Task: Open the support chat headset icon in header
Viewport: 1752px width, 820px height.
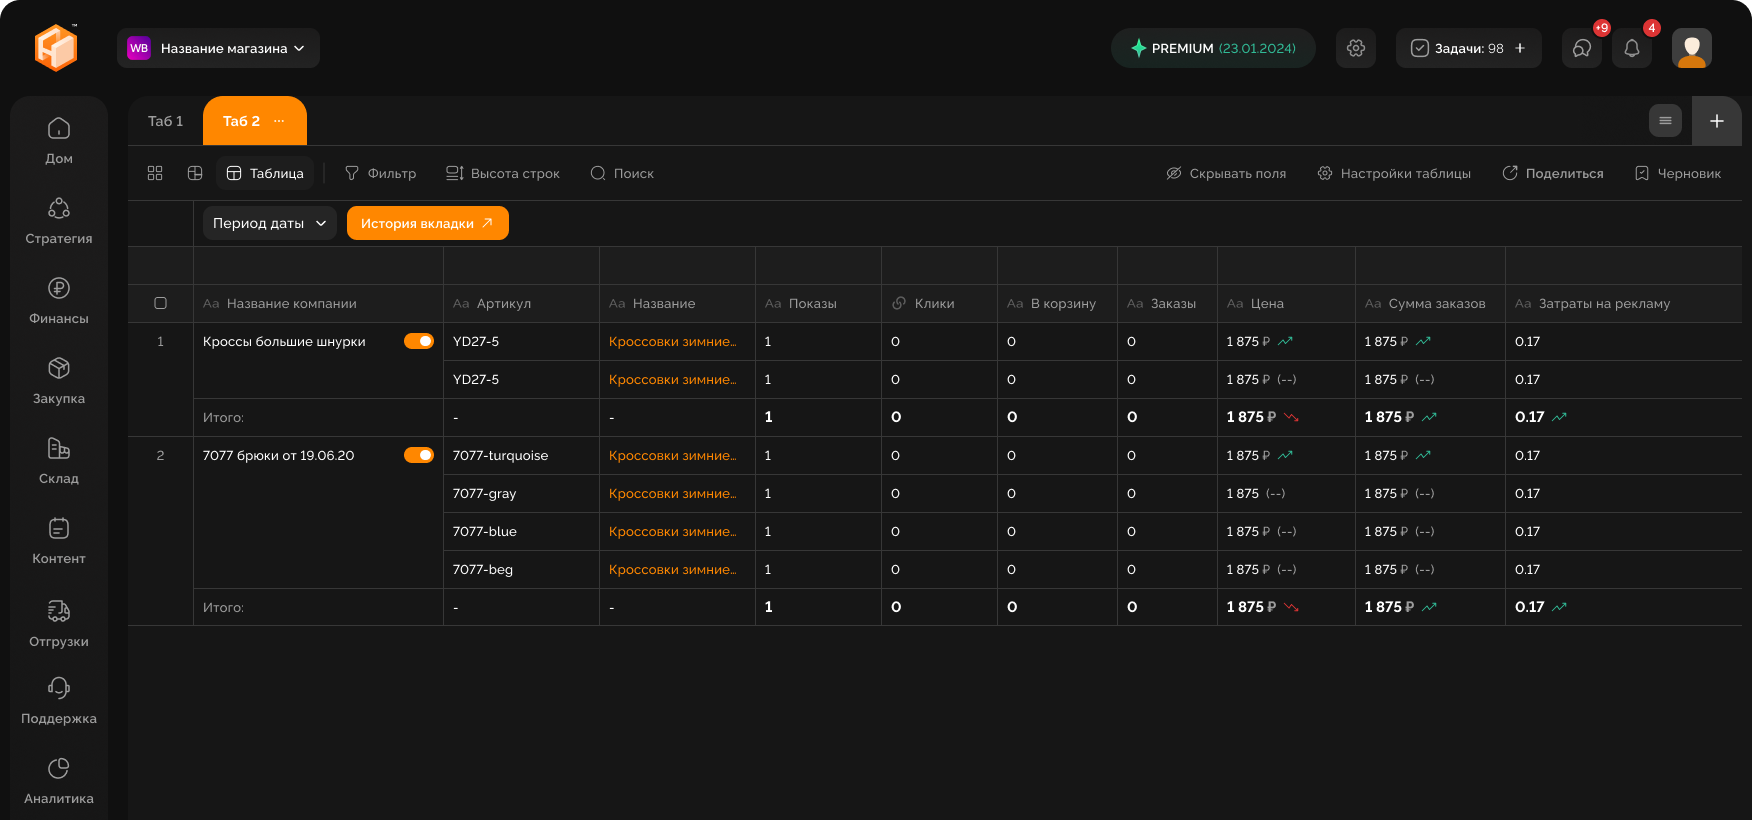Action: [x=1581, y=48]
